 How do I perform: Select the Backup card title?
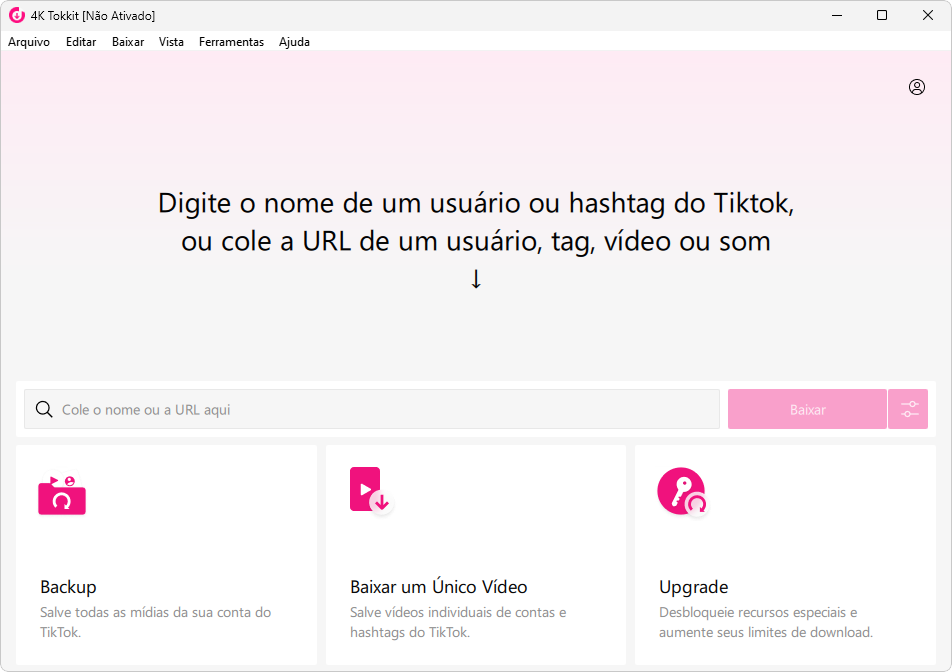68,587
